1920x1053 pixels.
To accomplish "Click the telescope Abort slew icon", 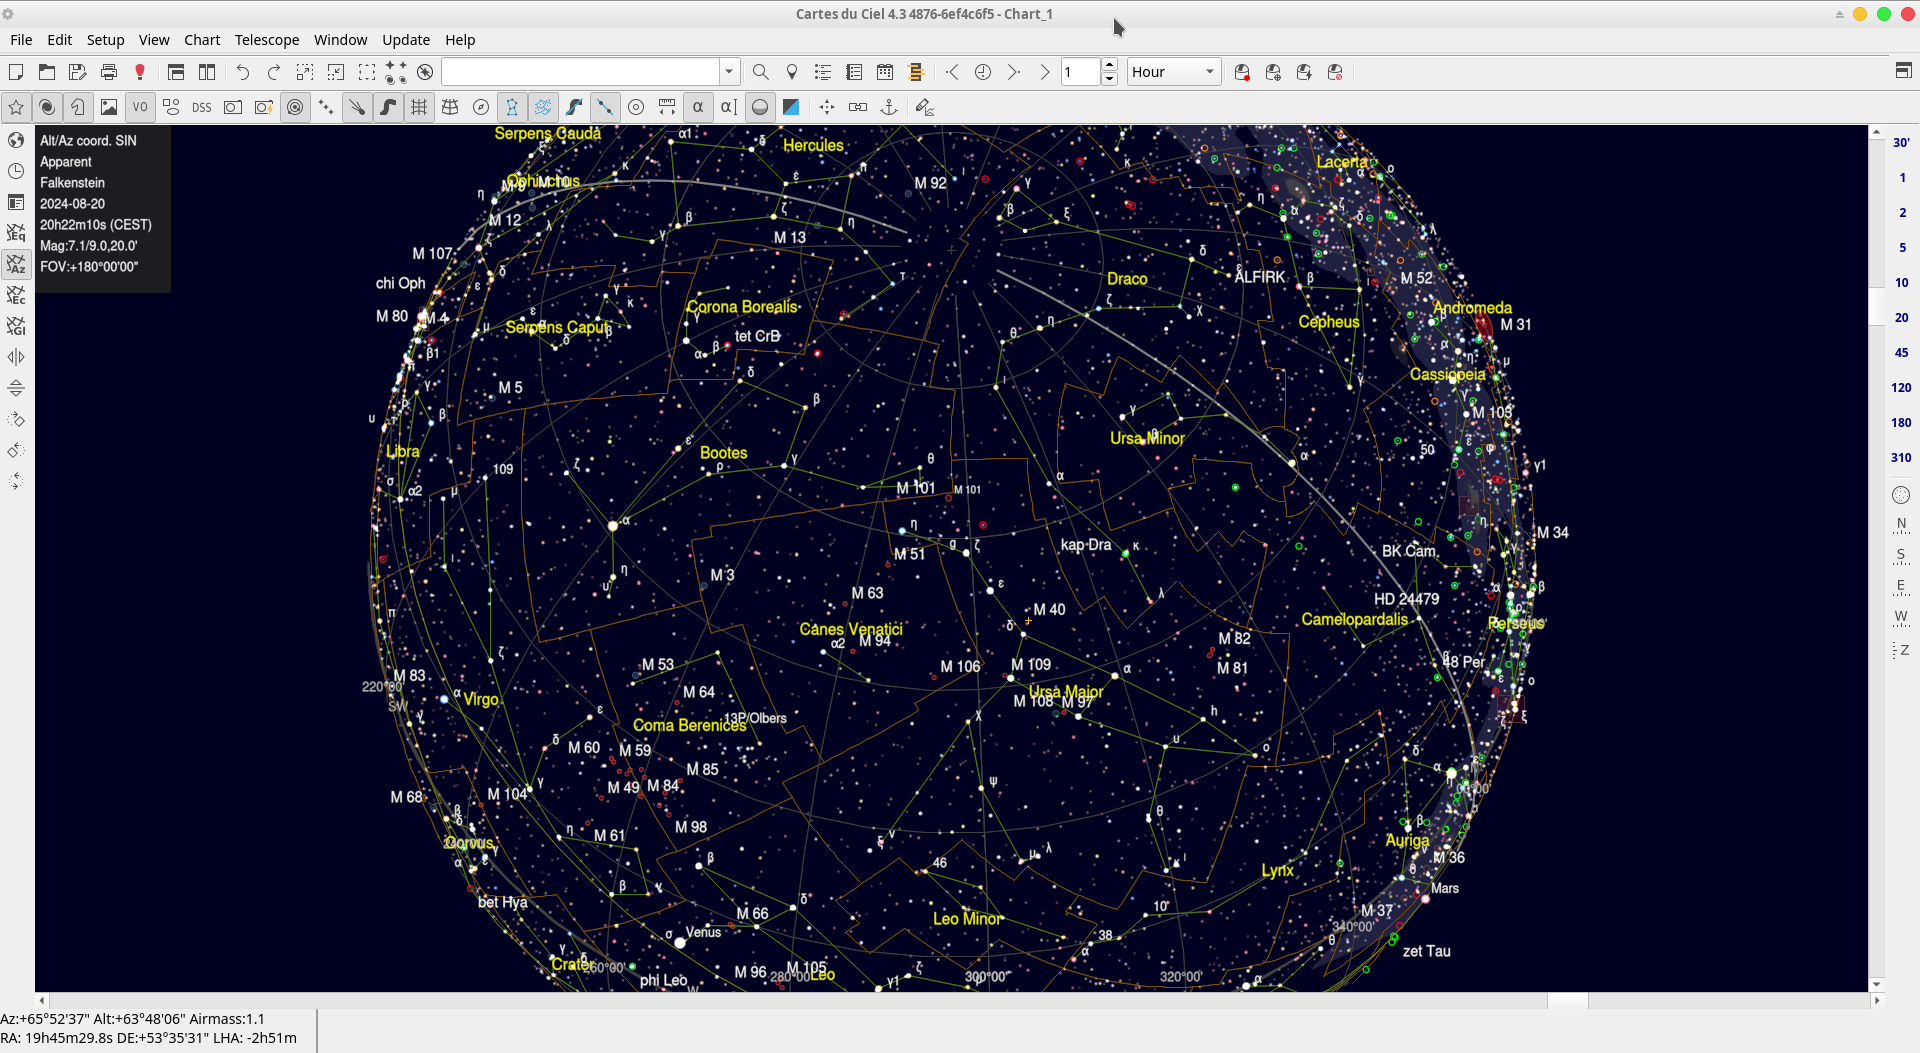I will (1335, 72).
